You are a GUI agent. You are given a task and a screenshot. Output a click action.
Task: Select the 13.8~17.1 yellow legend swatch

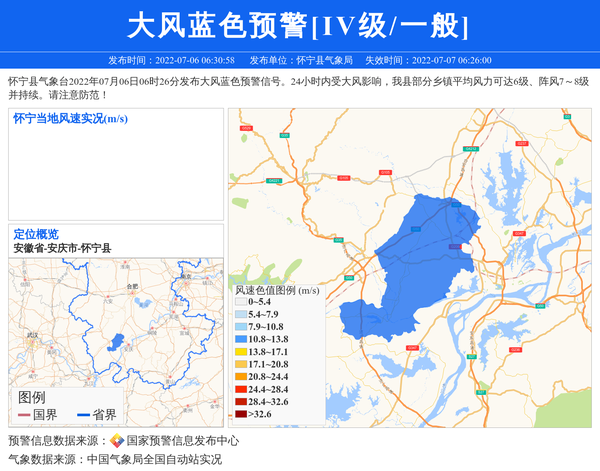pos(240,352)
